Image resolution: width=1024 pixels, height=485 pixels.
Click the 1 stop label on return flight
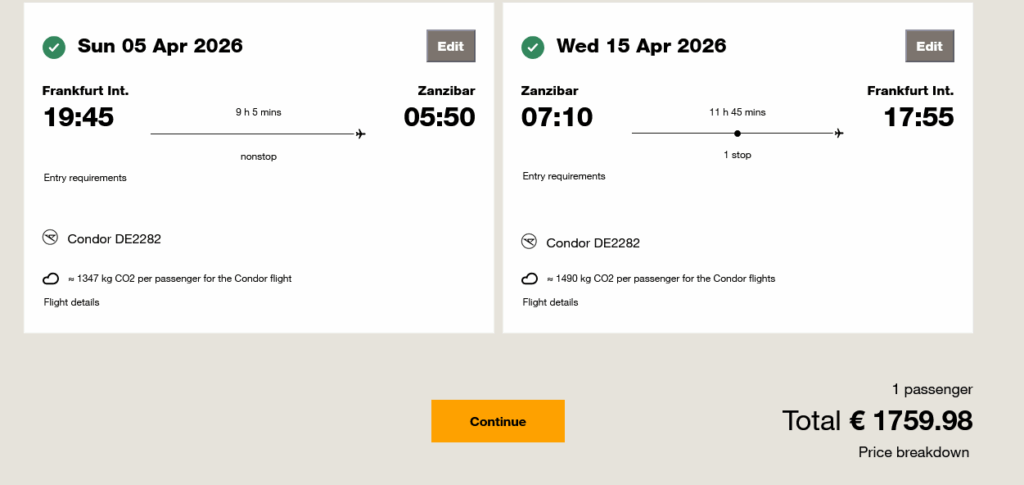point(737,155)
